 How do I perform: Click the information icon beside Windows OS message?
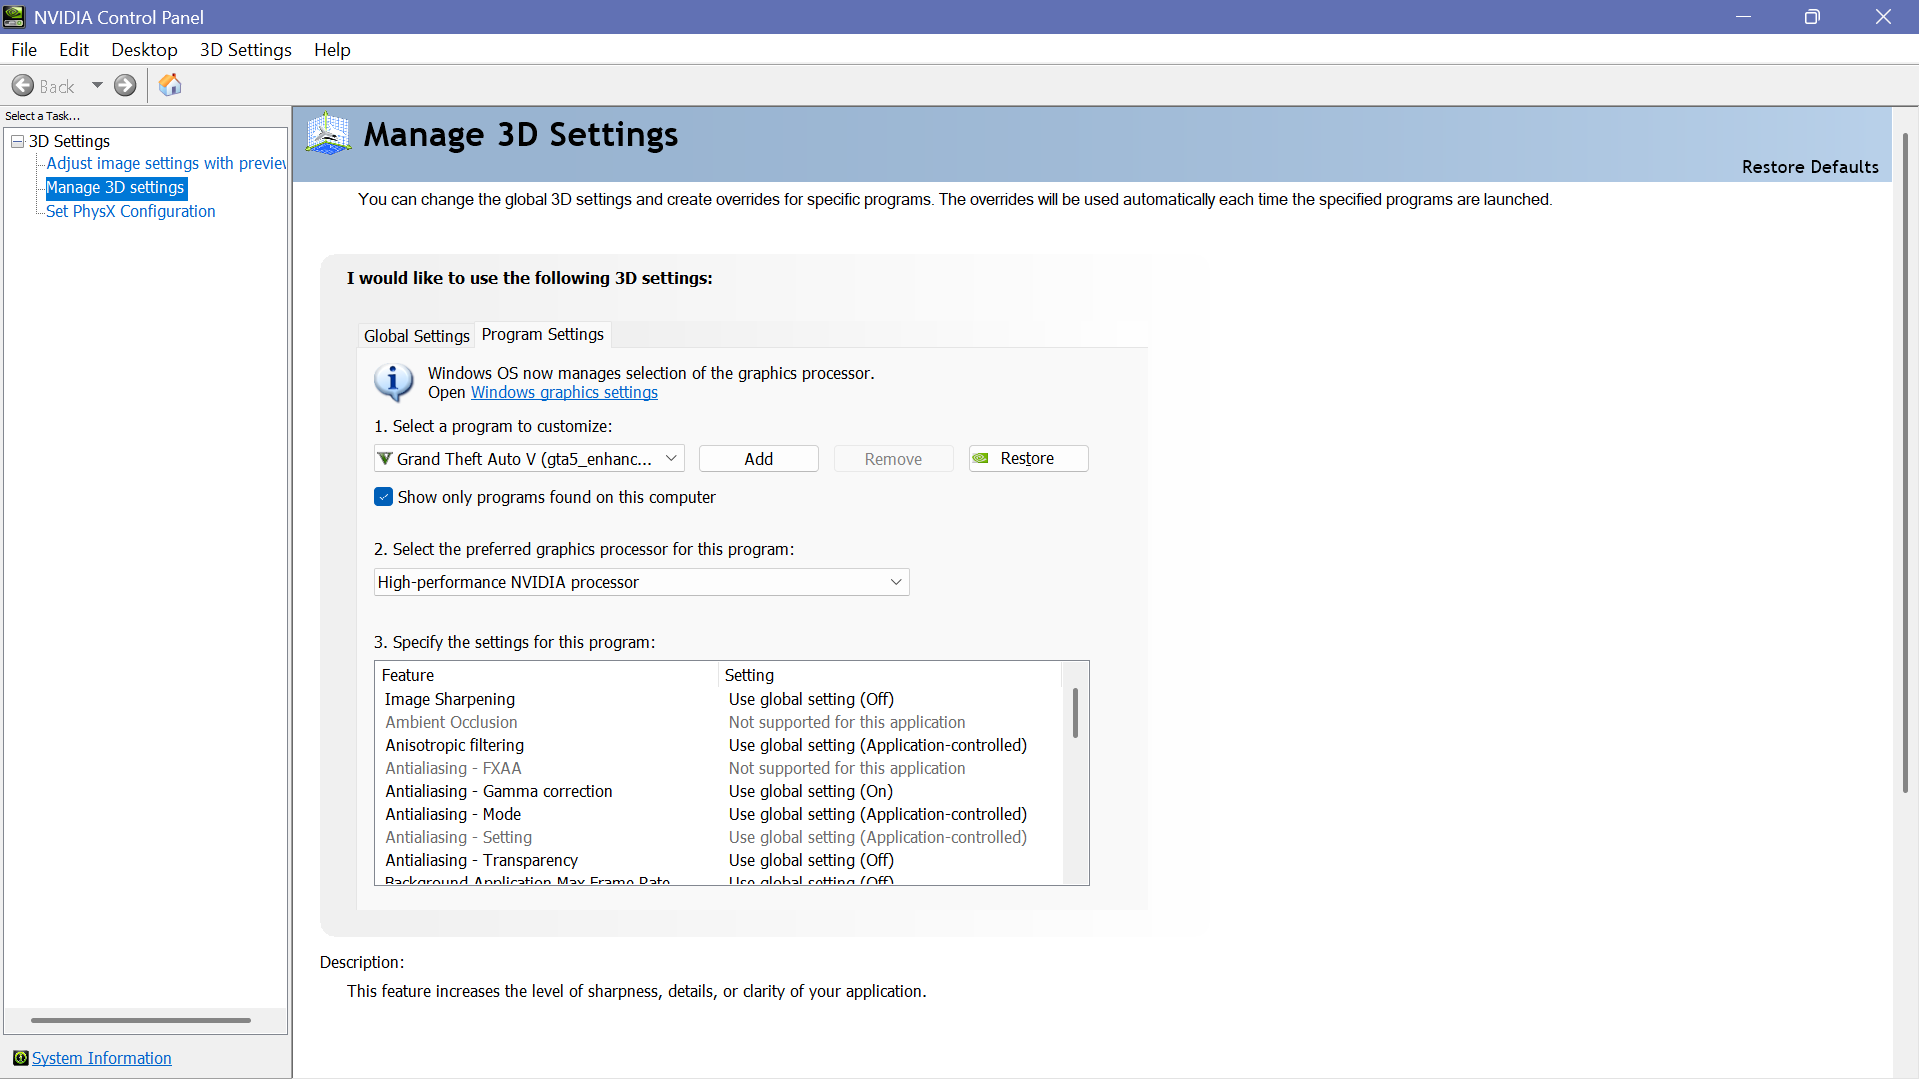[x=394, y=382]
